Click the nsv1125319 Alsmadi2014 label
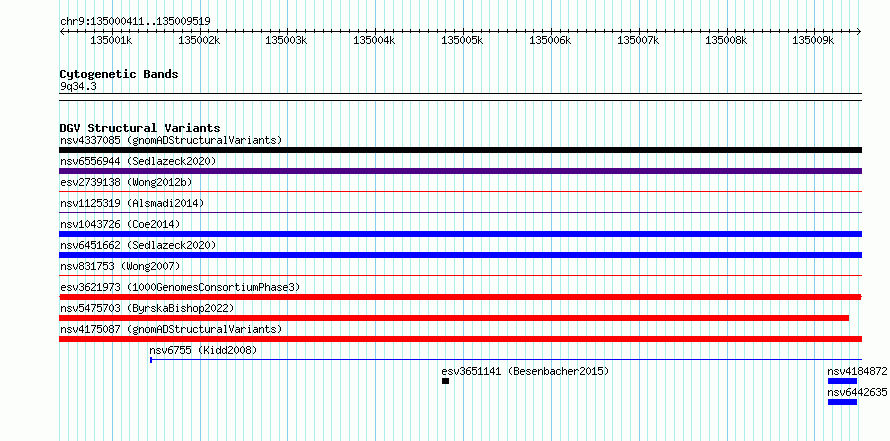Image resolution: width=890 pixels, height=441 pixels. (x=132, y=203)
